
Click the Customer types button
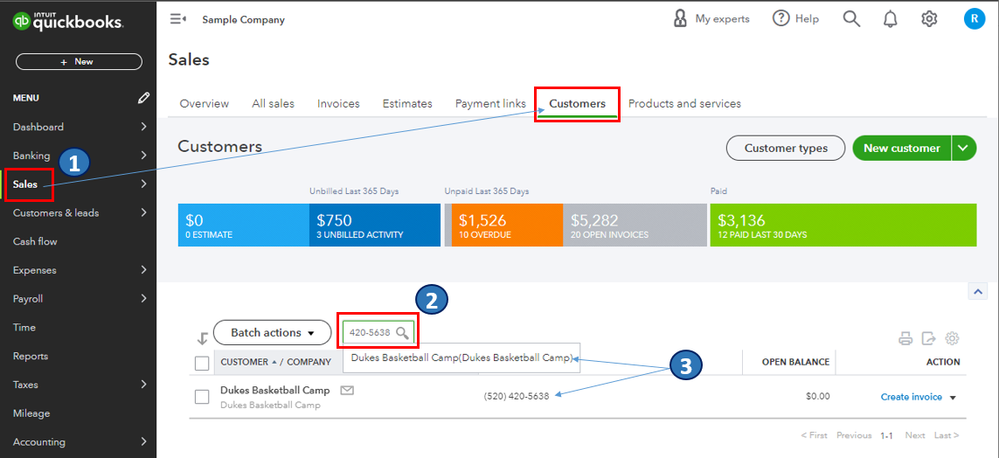click(785, 148)
